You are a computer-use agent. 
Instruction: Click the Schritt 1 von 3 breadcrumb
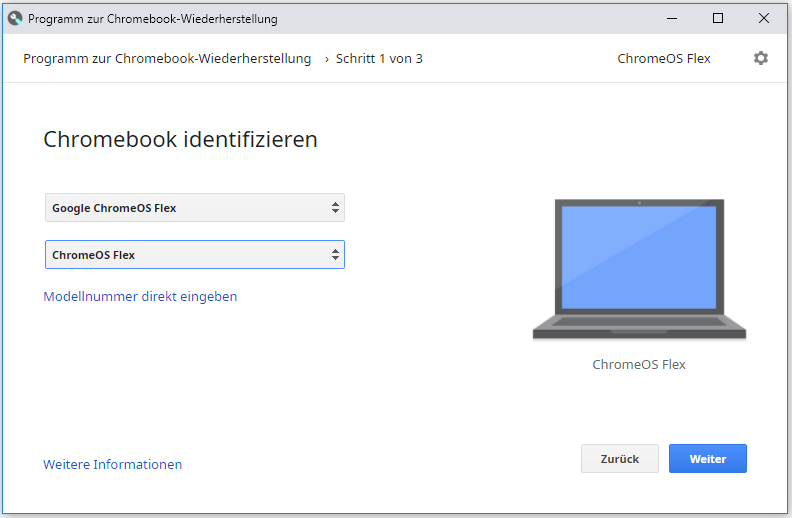379,59
